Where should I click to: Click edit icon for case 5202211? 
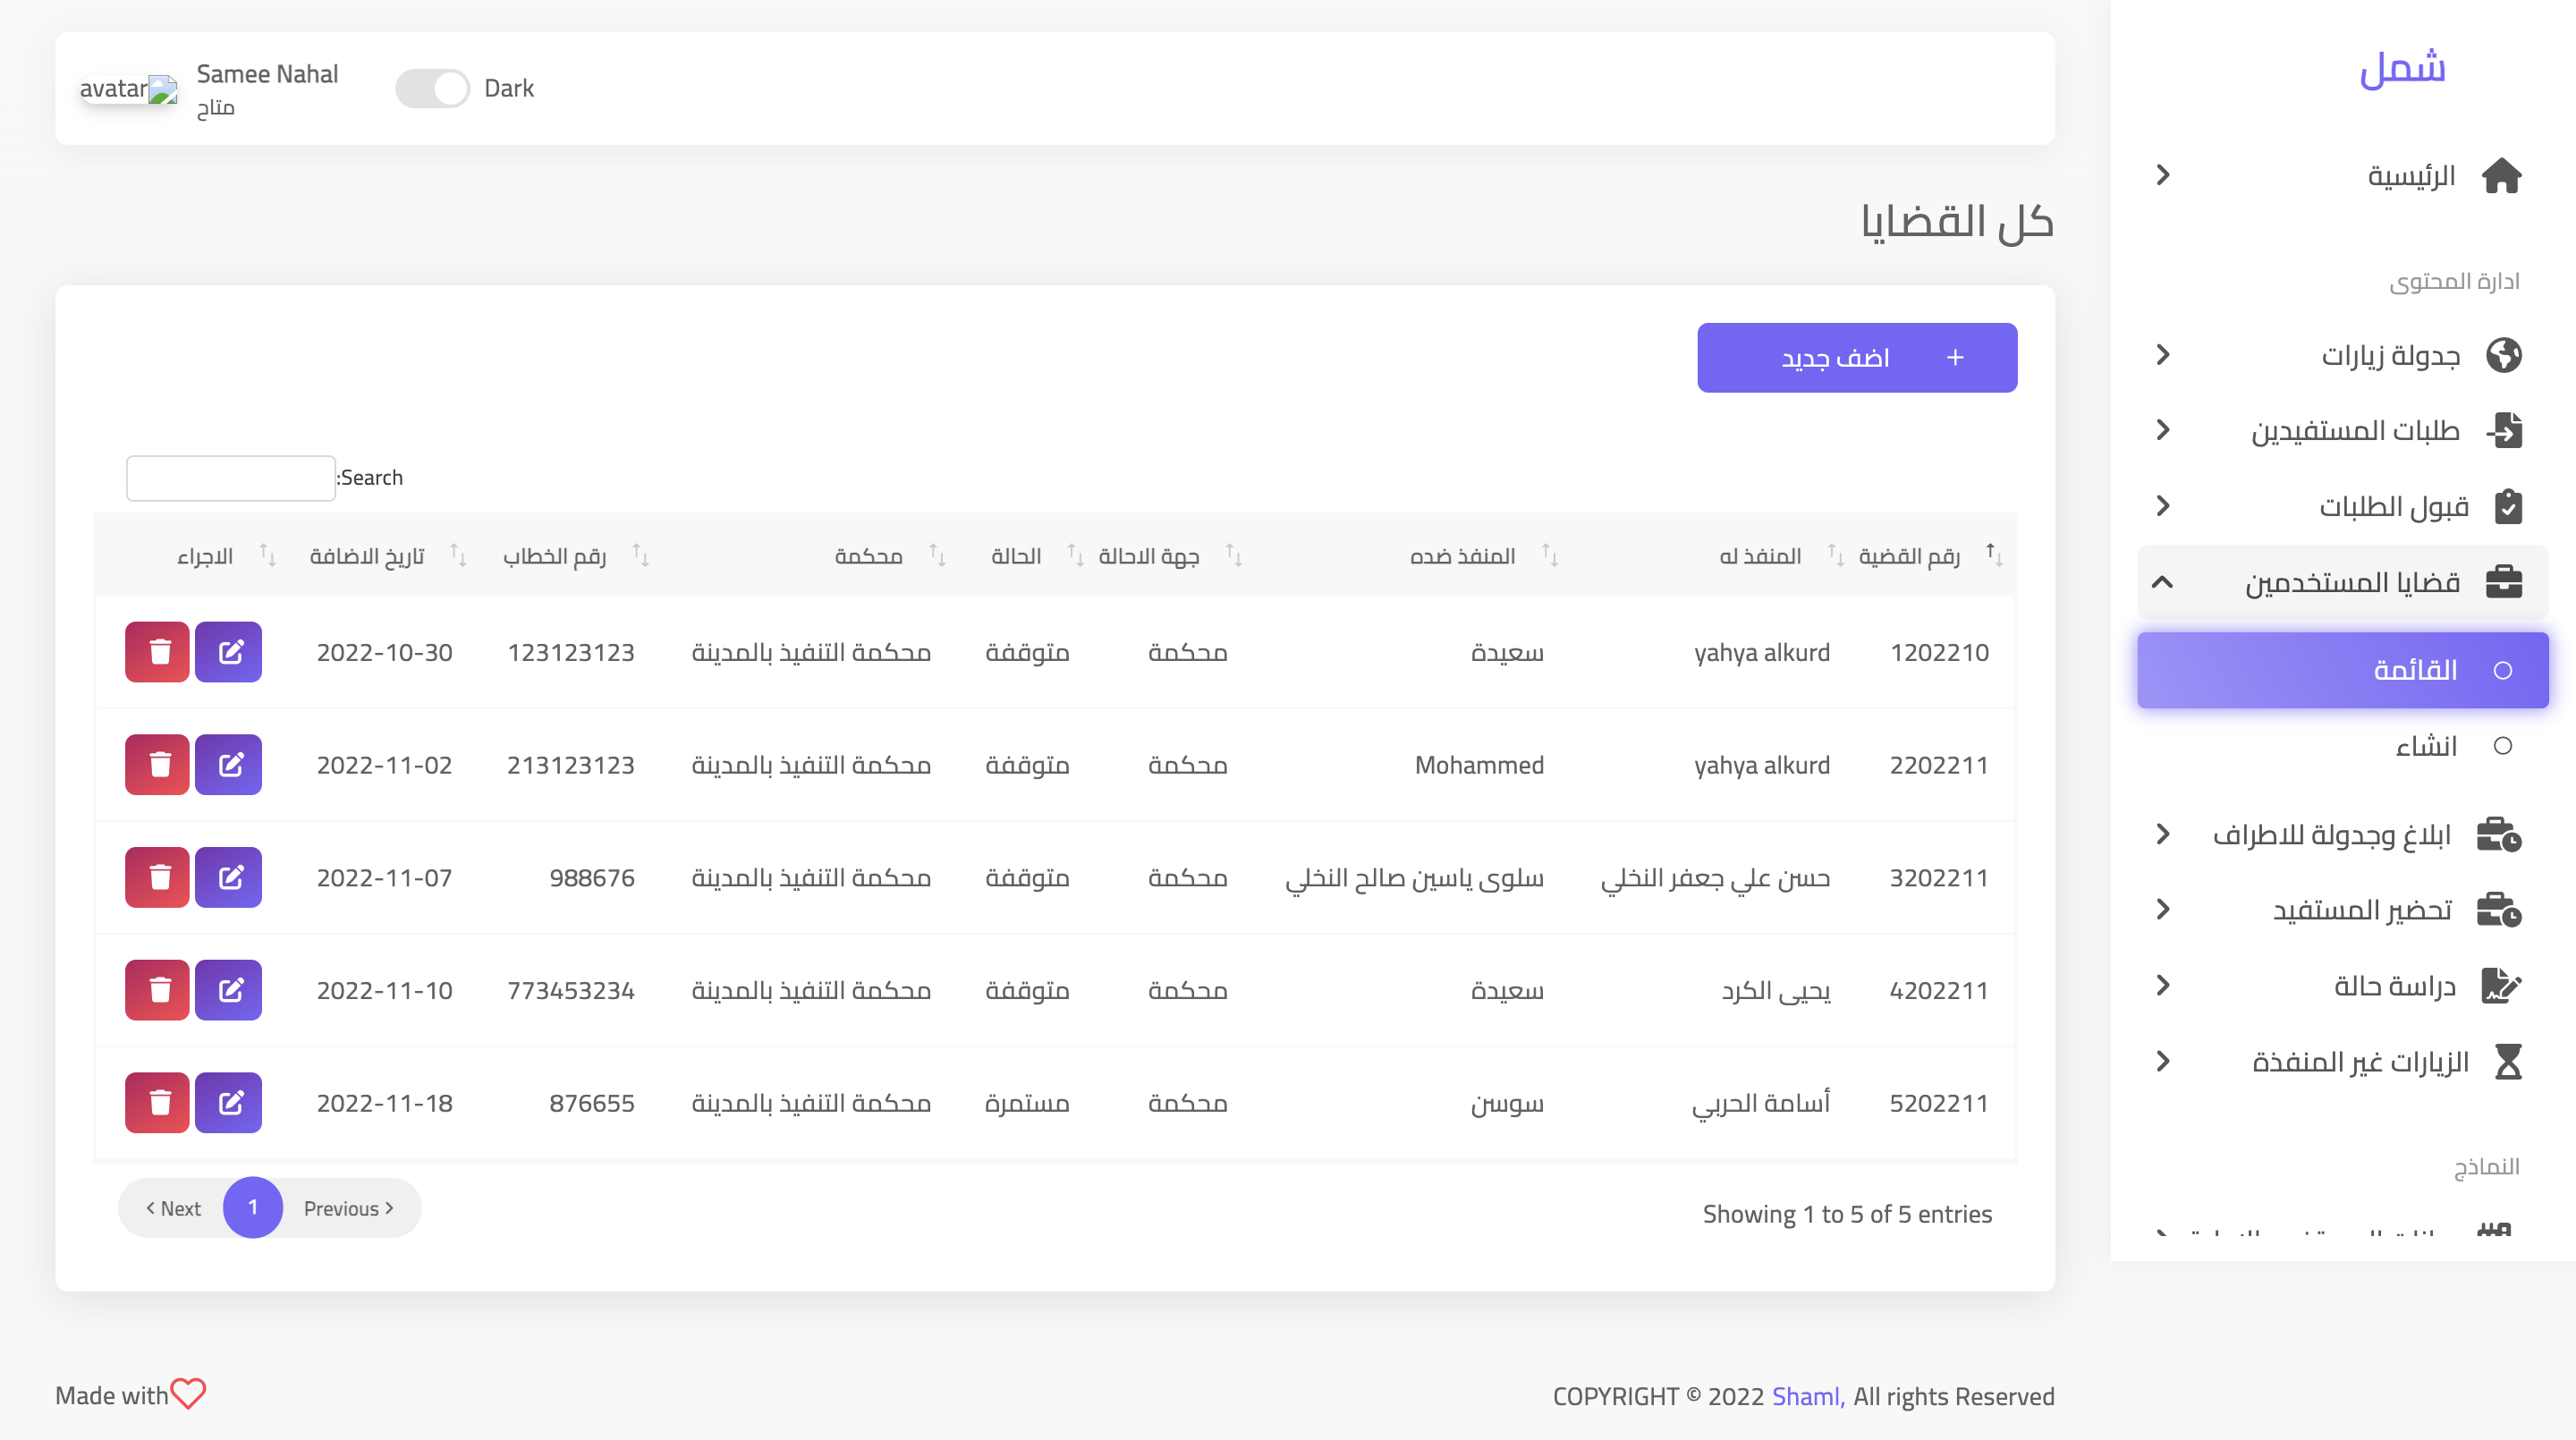(x=228, y=1103)
